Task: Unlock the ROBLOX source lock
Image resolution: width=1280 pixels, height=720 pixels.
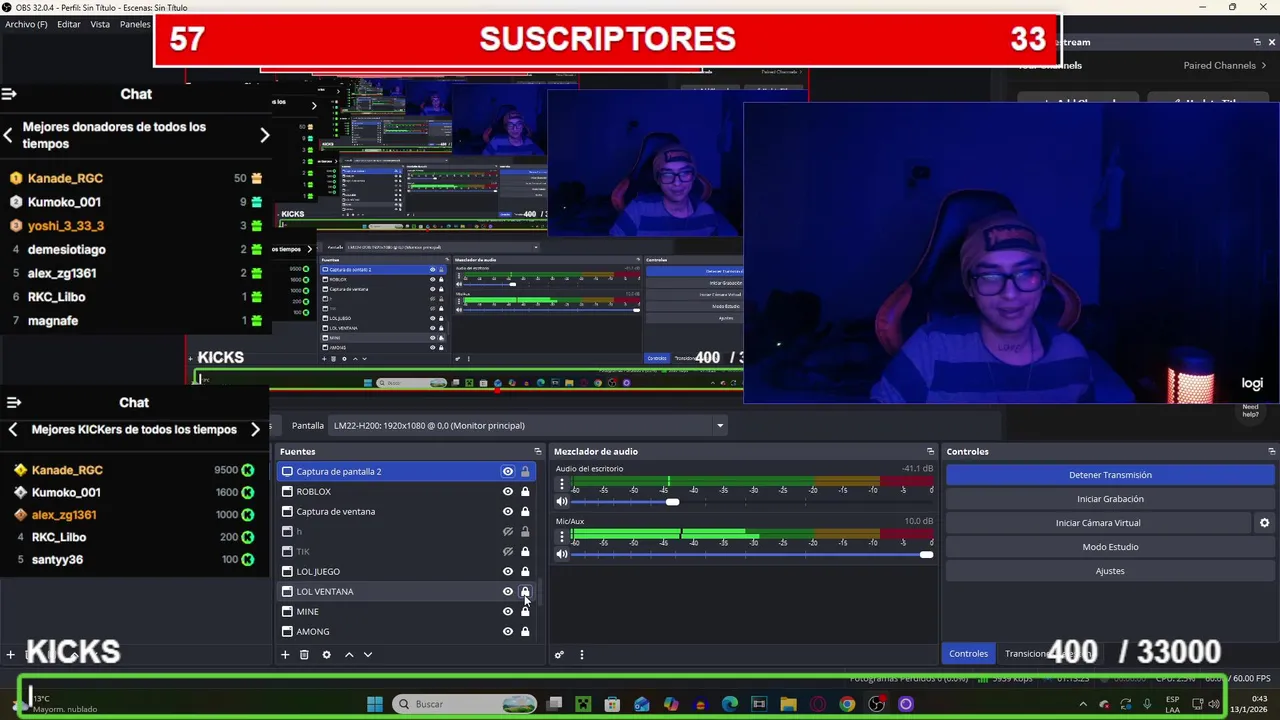Action: (525, 492)
